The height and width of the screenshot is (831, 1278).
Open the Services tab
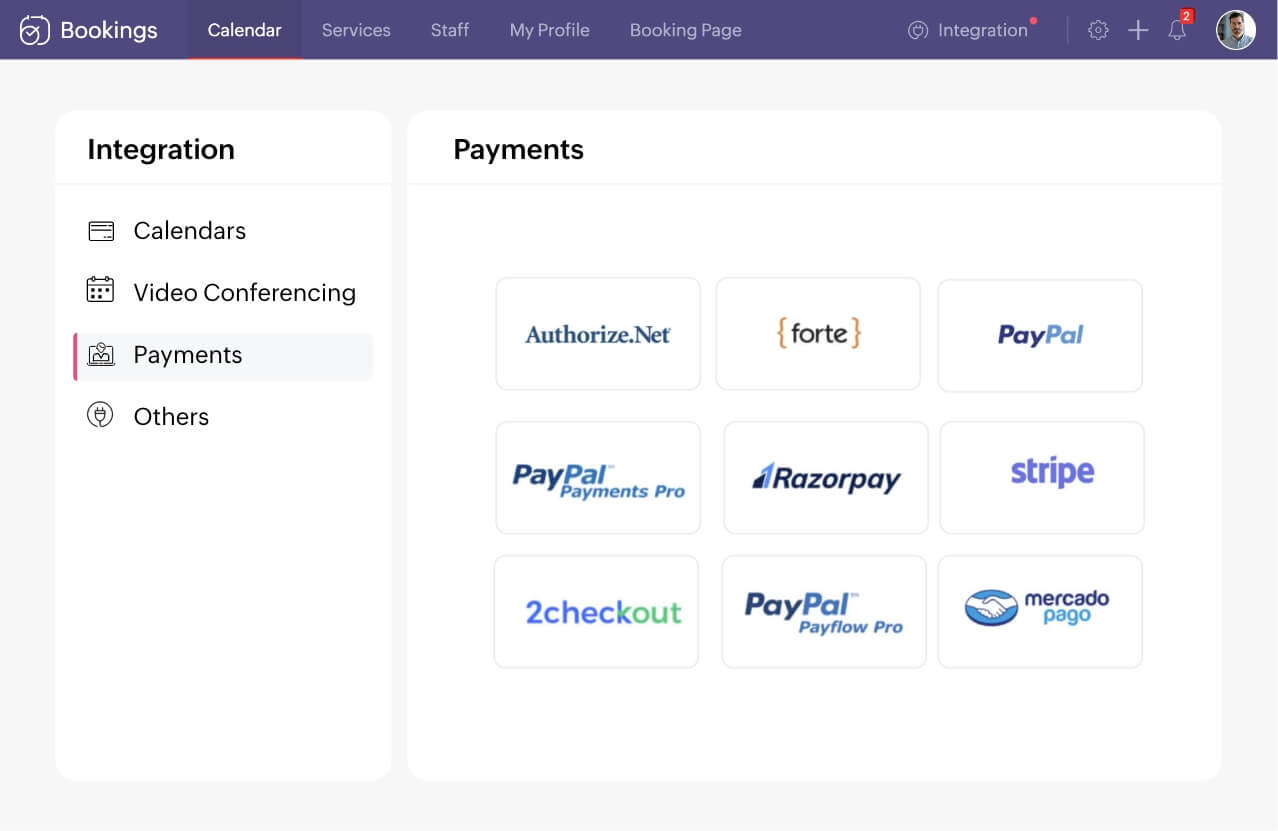356,30
